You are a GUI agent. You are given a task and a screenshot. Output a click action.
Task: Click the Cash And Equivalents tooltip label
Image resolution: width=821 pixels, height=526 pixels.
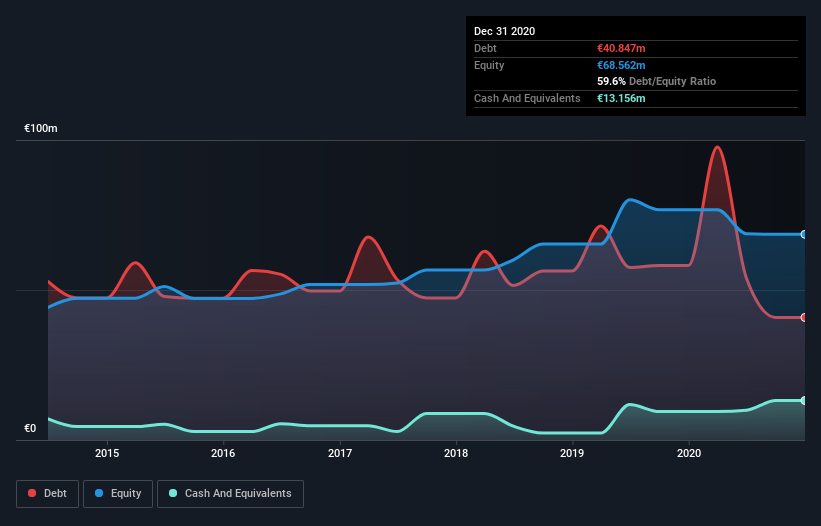pos(527,98)
